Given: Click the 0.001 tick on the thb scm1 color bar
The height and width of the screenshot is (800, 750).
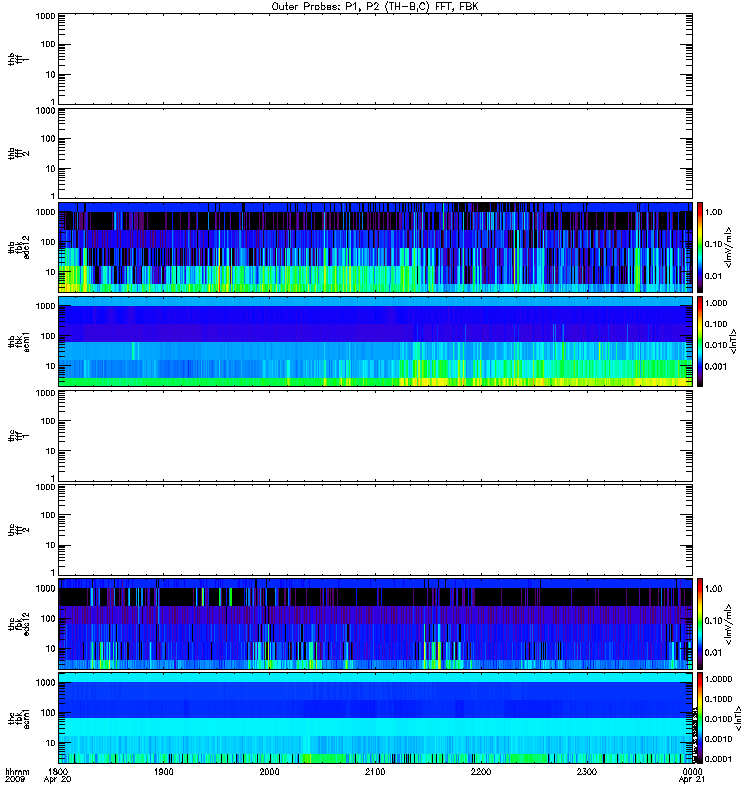Looking at the screenshot, I should coord(716,367).
